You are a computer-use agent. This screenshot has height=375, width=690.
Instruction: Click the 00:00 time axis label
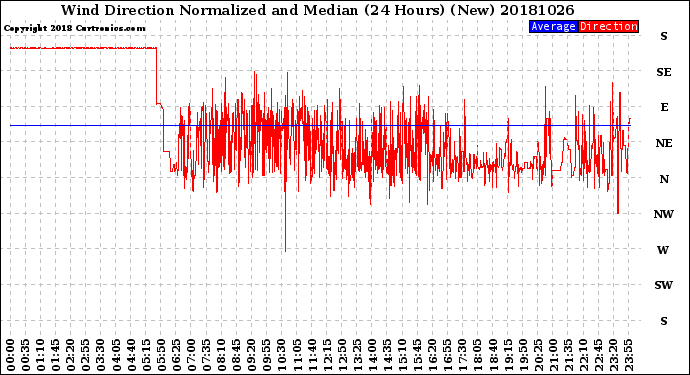tap(11, 355)
